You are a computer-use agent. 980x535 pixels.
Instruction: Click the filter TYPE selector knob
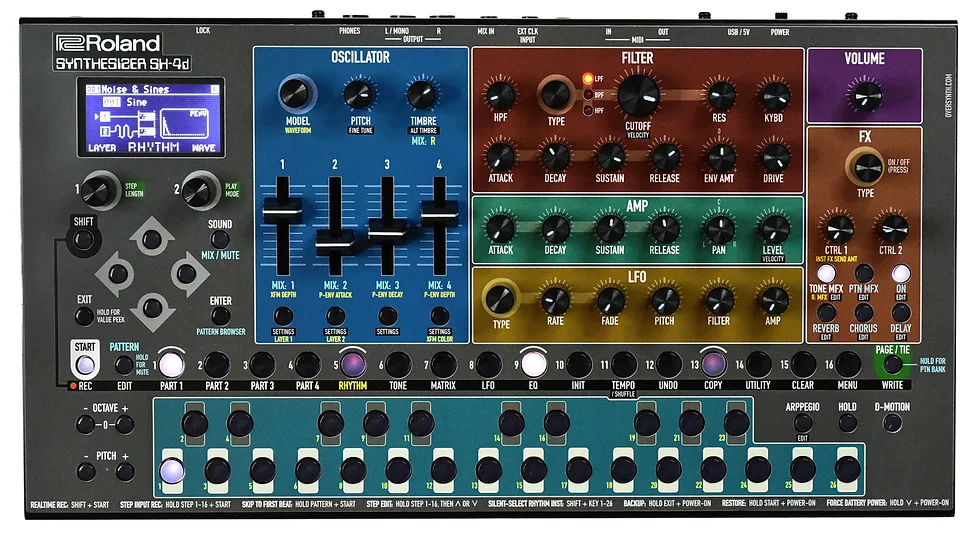pyautogui.click(x=555, y=94)
